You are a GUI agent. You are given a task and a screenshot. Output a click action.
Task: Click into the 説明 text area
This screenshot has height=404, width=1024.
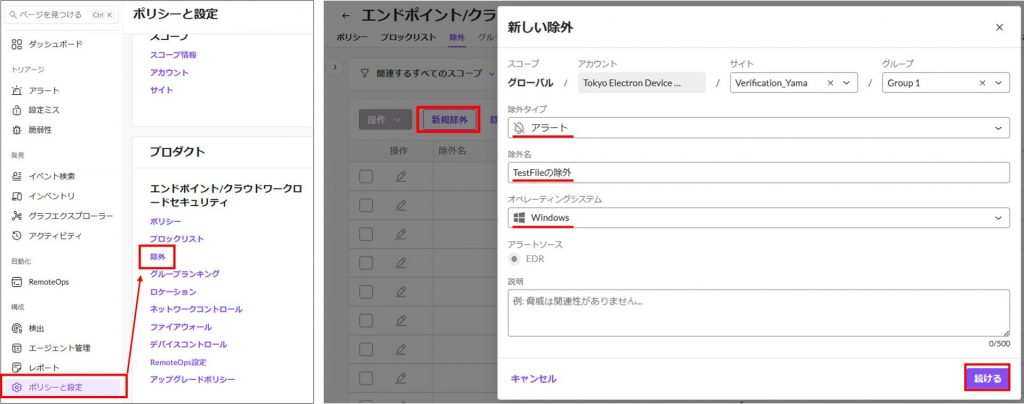coord(758,314)
